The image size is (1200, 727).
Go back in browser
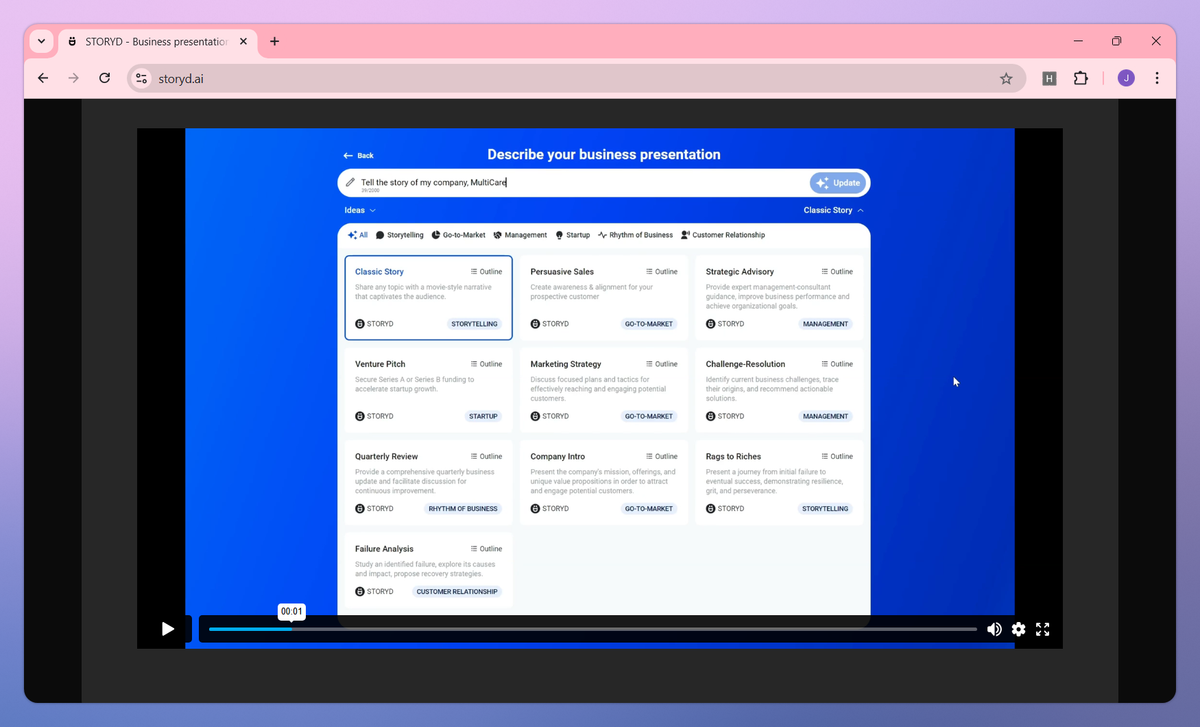click(x=42, y=78)
